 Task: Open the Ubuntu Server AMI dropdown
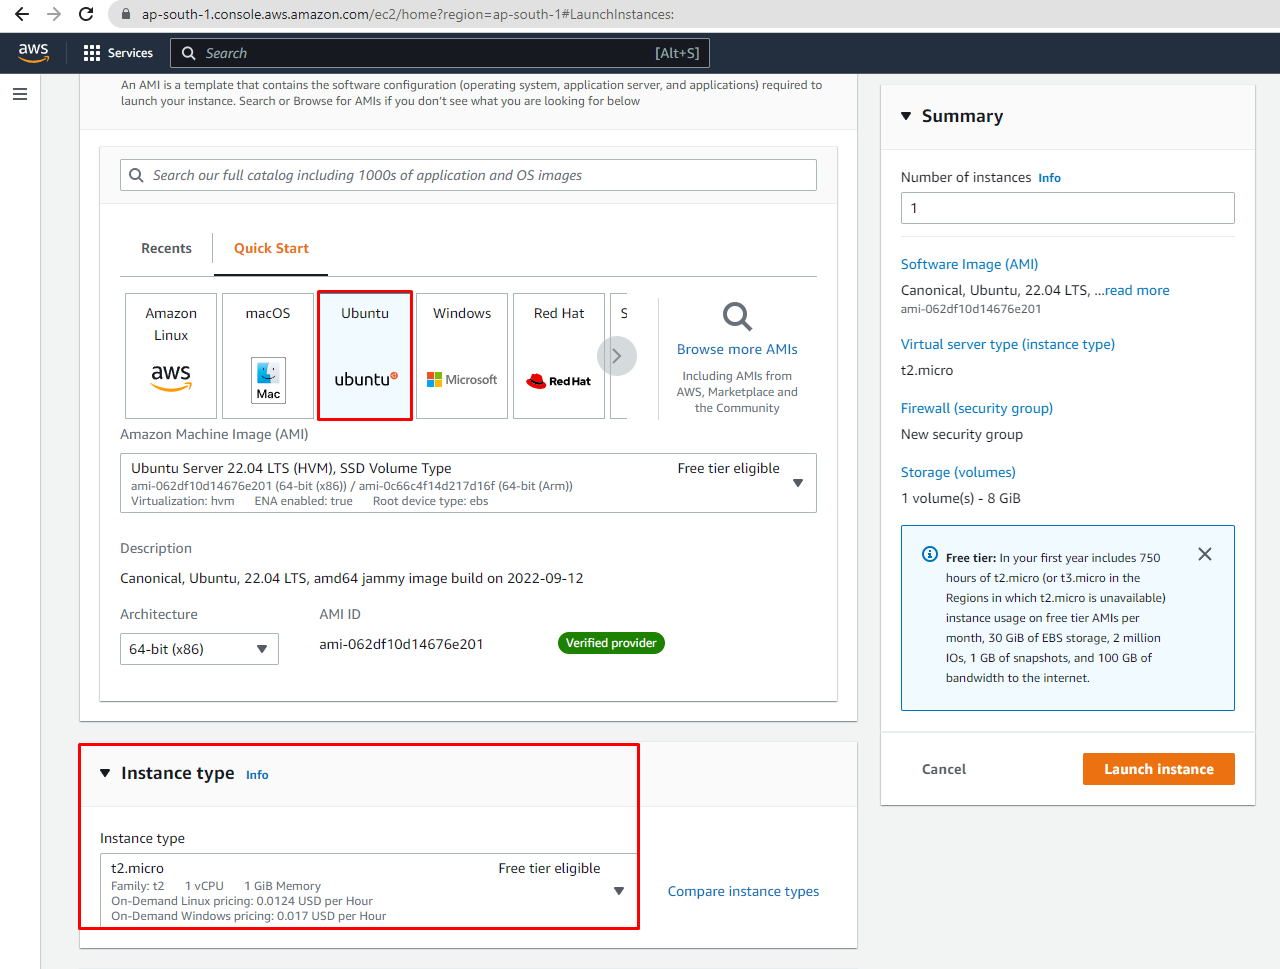(797, 483)
